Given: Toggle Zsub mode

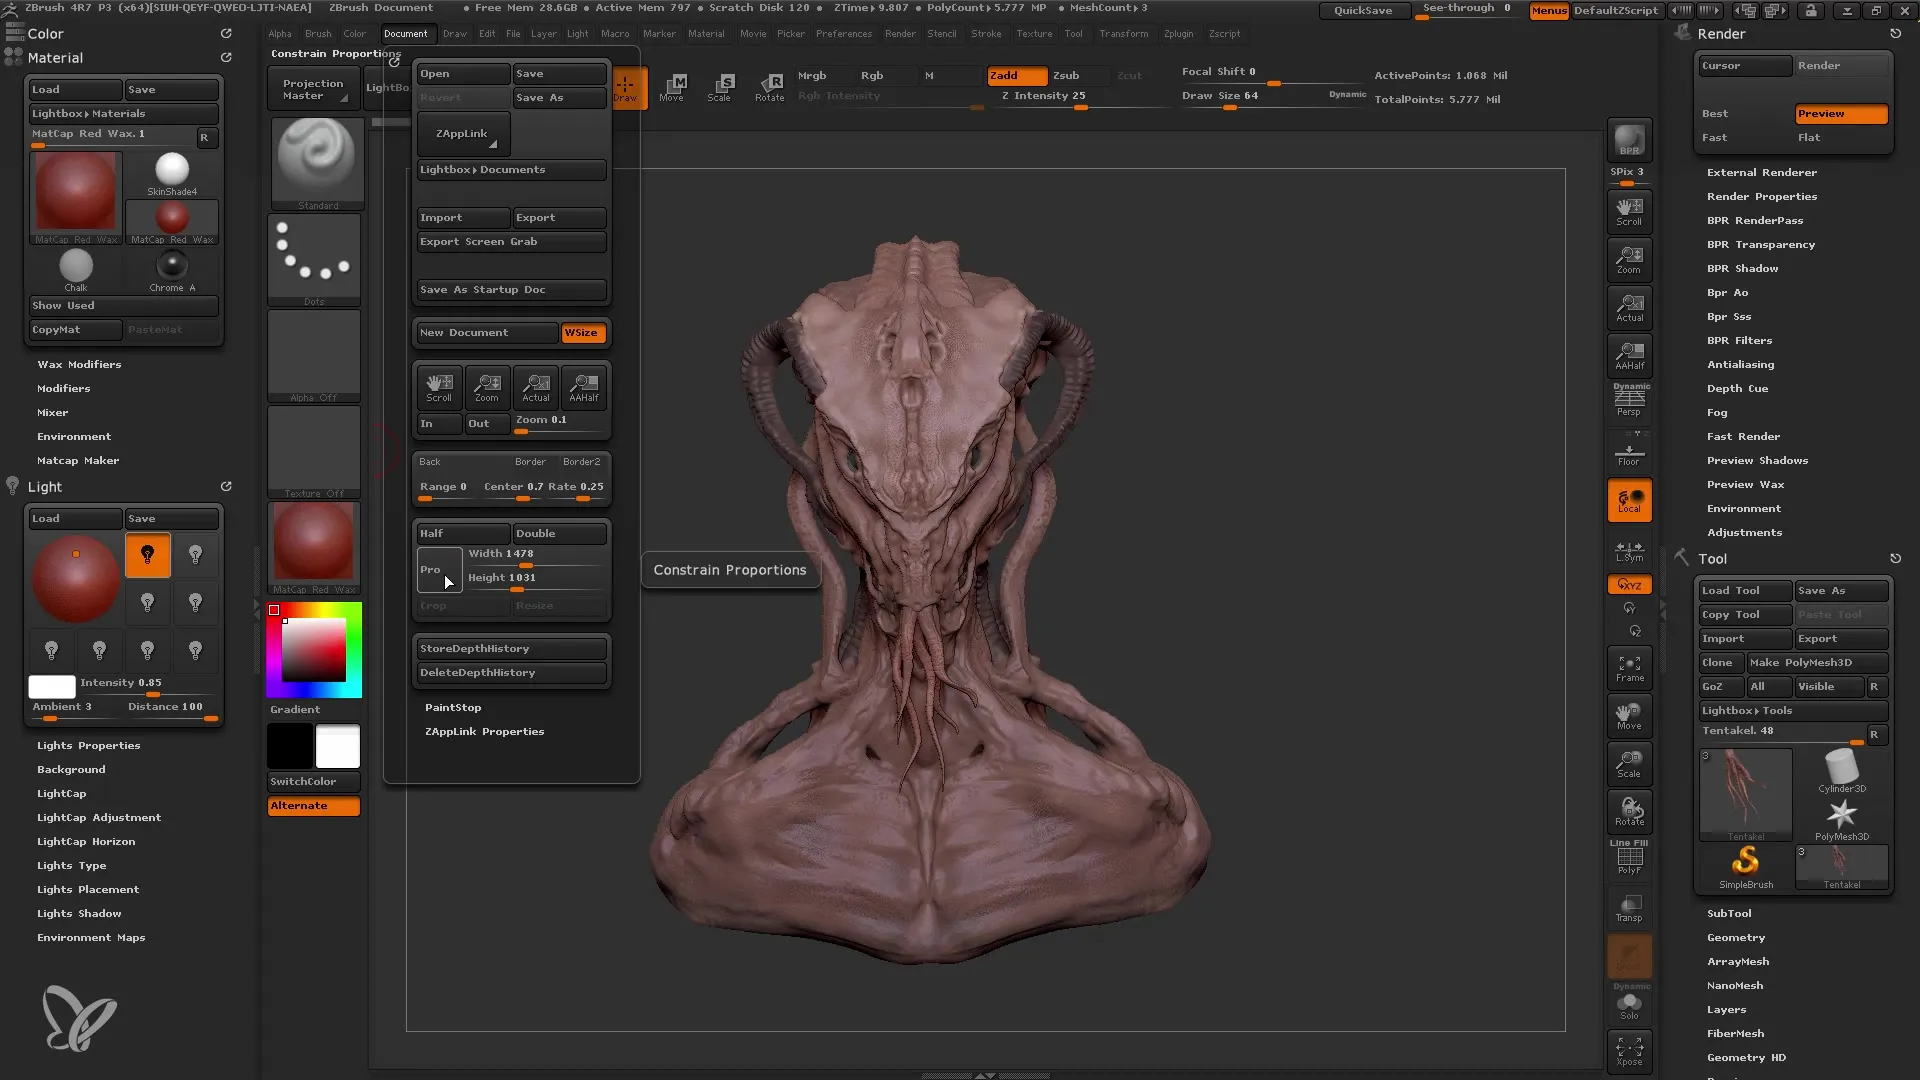Looking at the screenshot, I should [1078, 76].
